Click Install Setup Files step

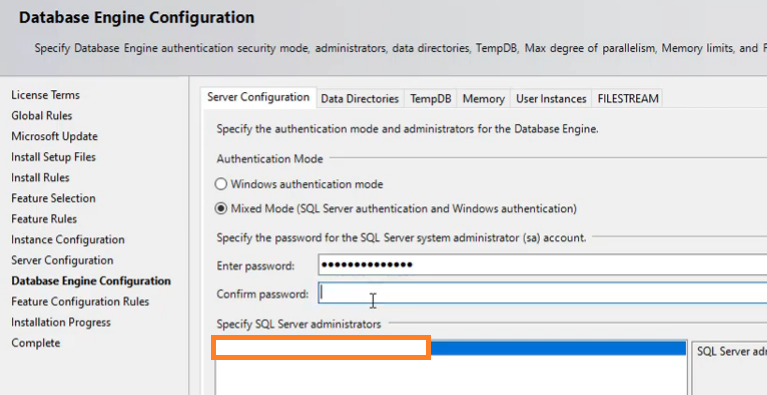53,157
